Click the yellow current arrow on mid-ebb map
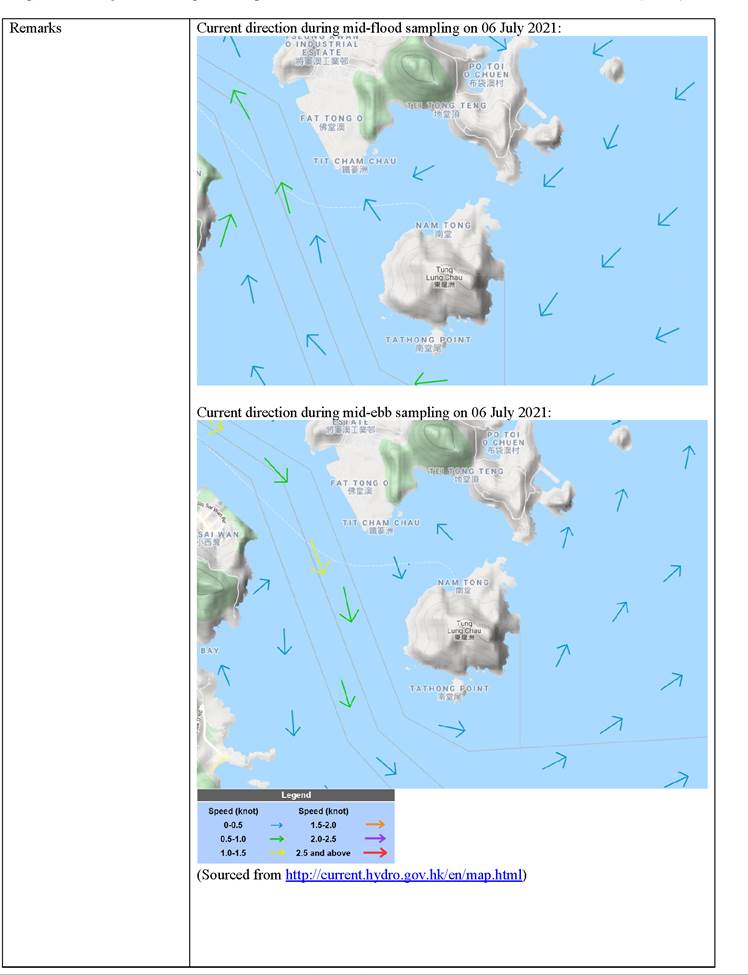The width and height of the screenshot is (748, 975). tap(318, 558)
